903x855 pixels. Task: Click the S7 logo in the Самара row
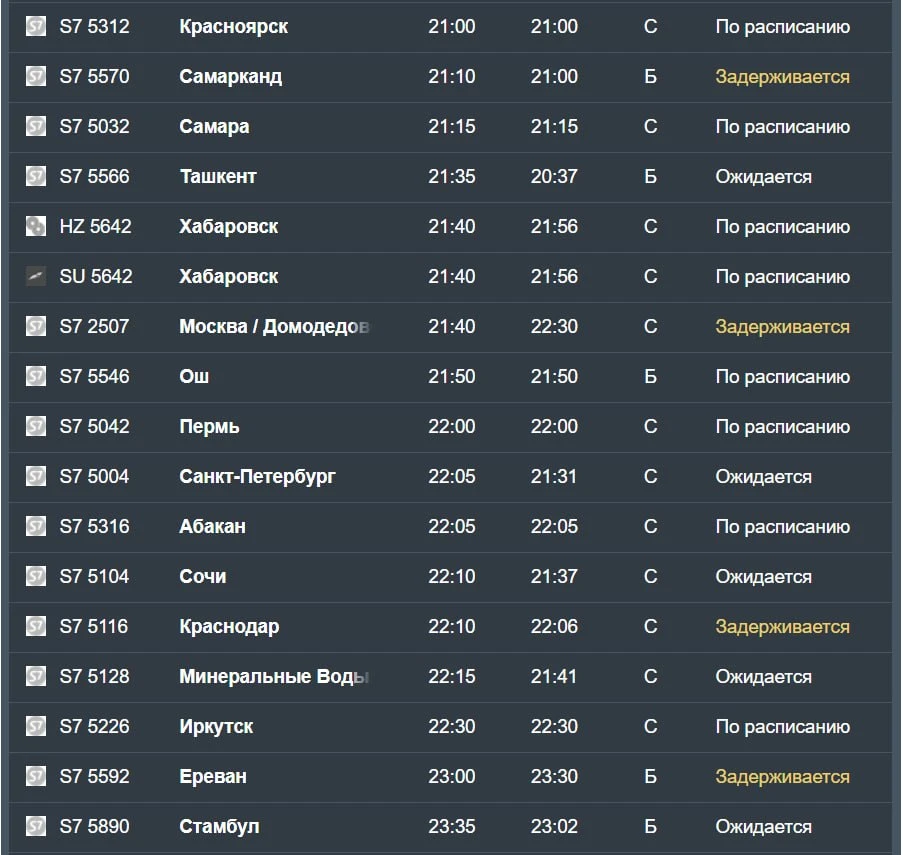pos(36,126)
